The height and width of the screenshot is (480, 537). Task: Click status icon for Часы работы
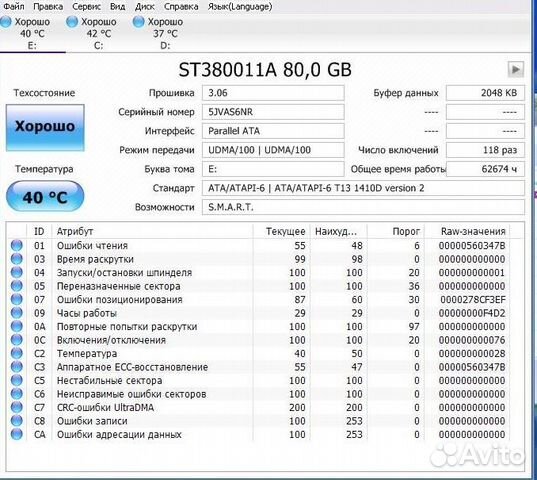[16, 313]
